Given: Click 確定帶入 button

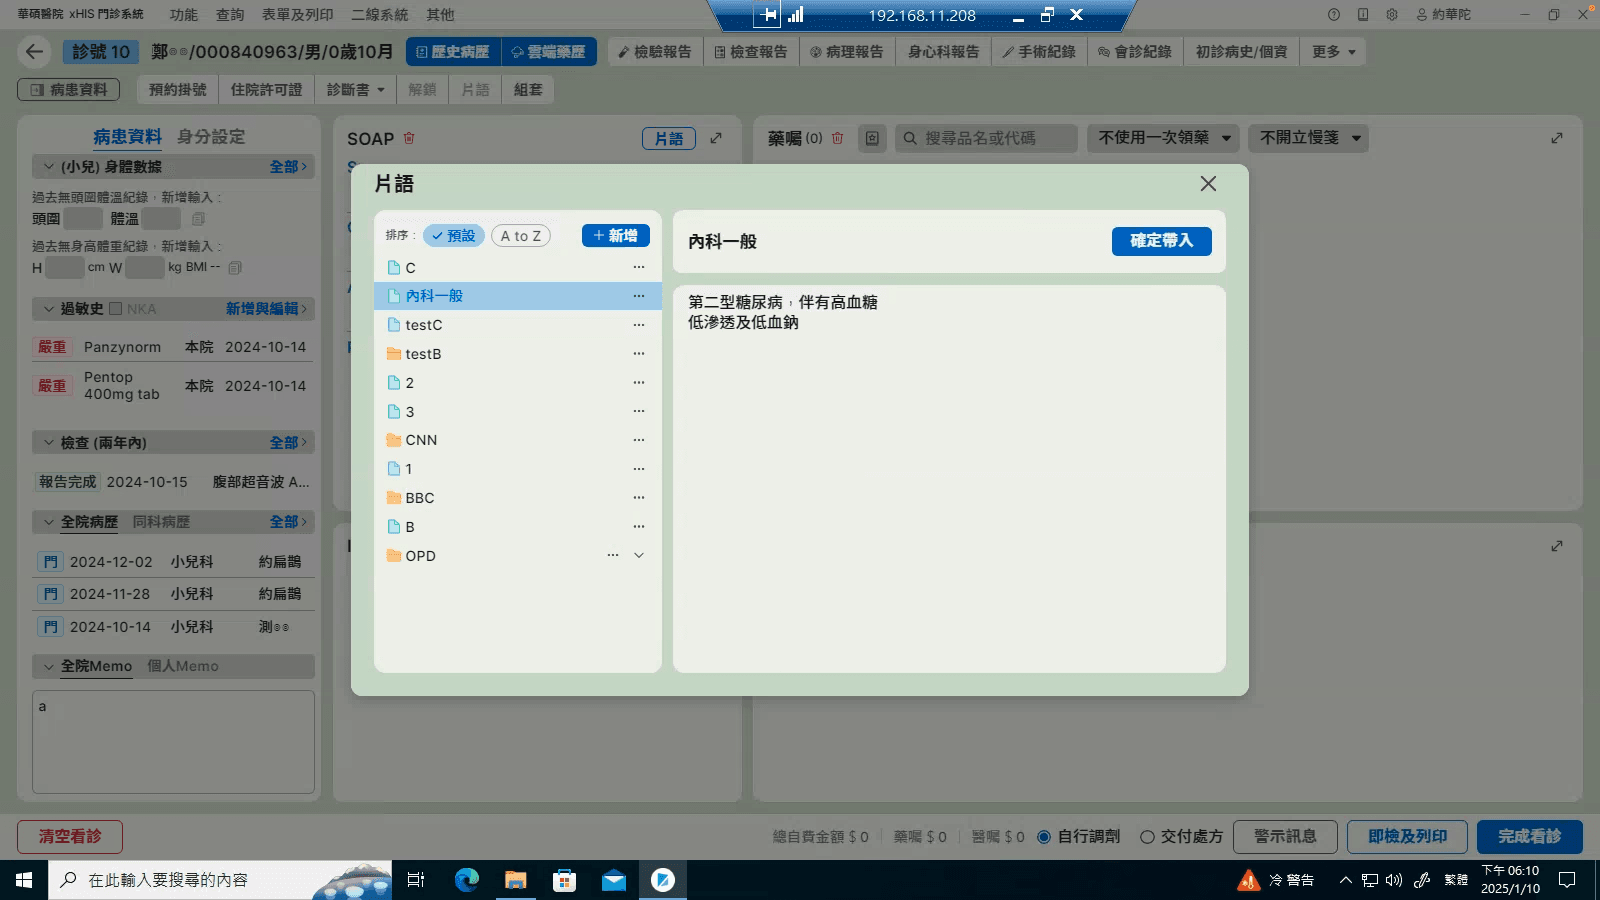Looking at the screenshot, I should [x=1162, y=241].
